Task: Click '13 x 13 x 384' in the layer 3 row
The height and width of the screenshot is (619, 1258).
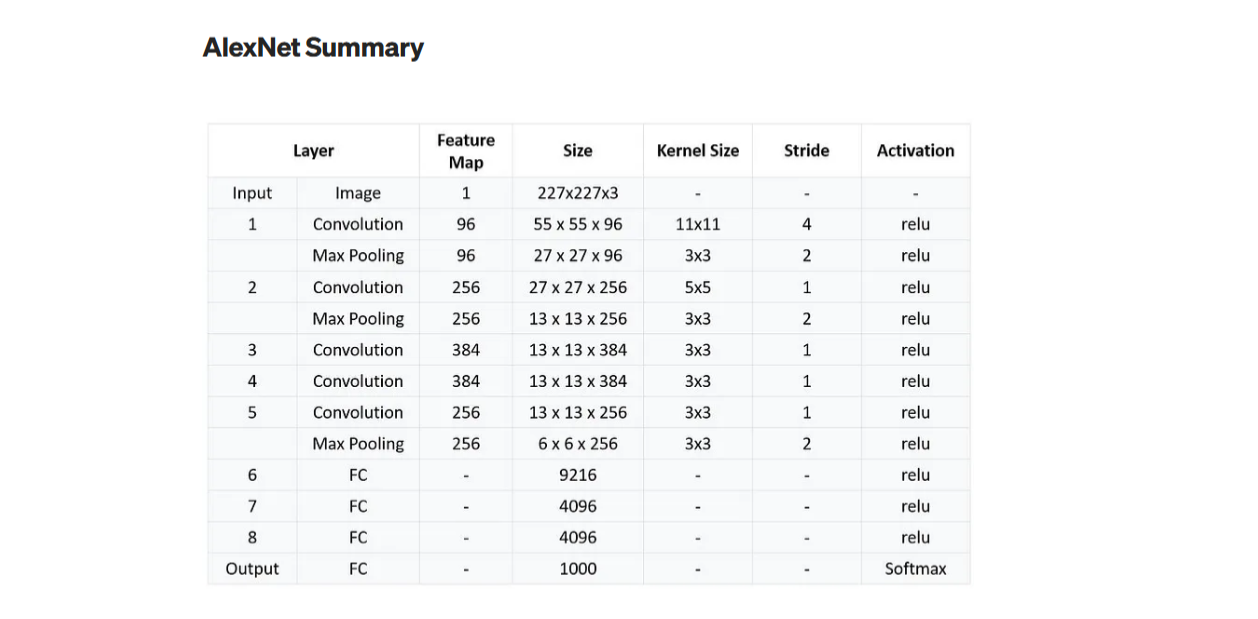Action: click(x=578, y=350)
